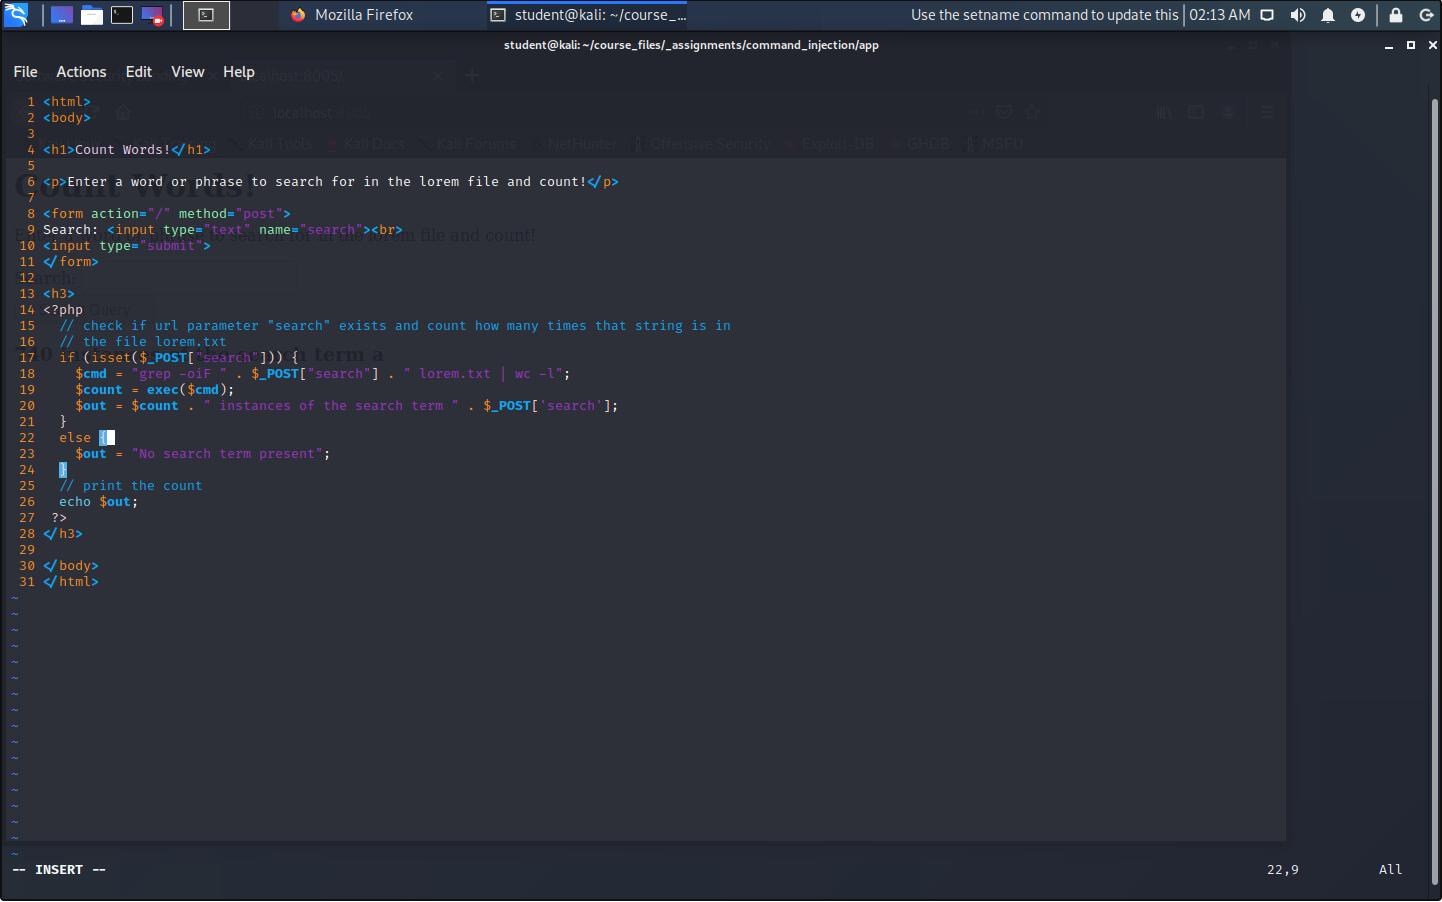The height and width of the screenshot is (902, 1442).
Task: Click the "isset" call on line 17
Action: coord(111,358)
